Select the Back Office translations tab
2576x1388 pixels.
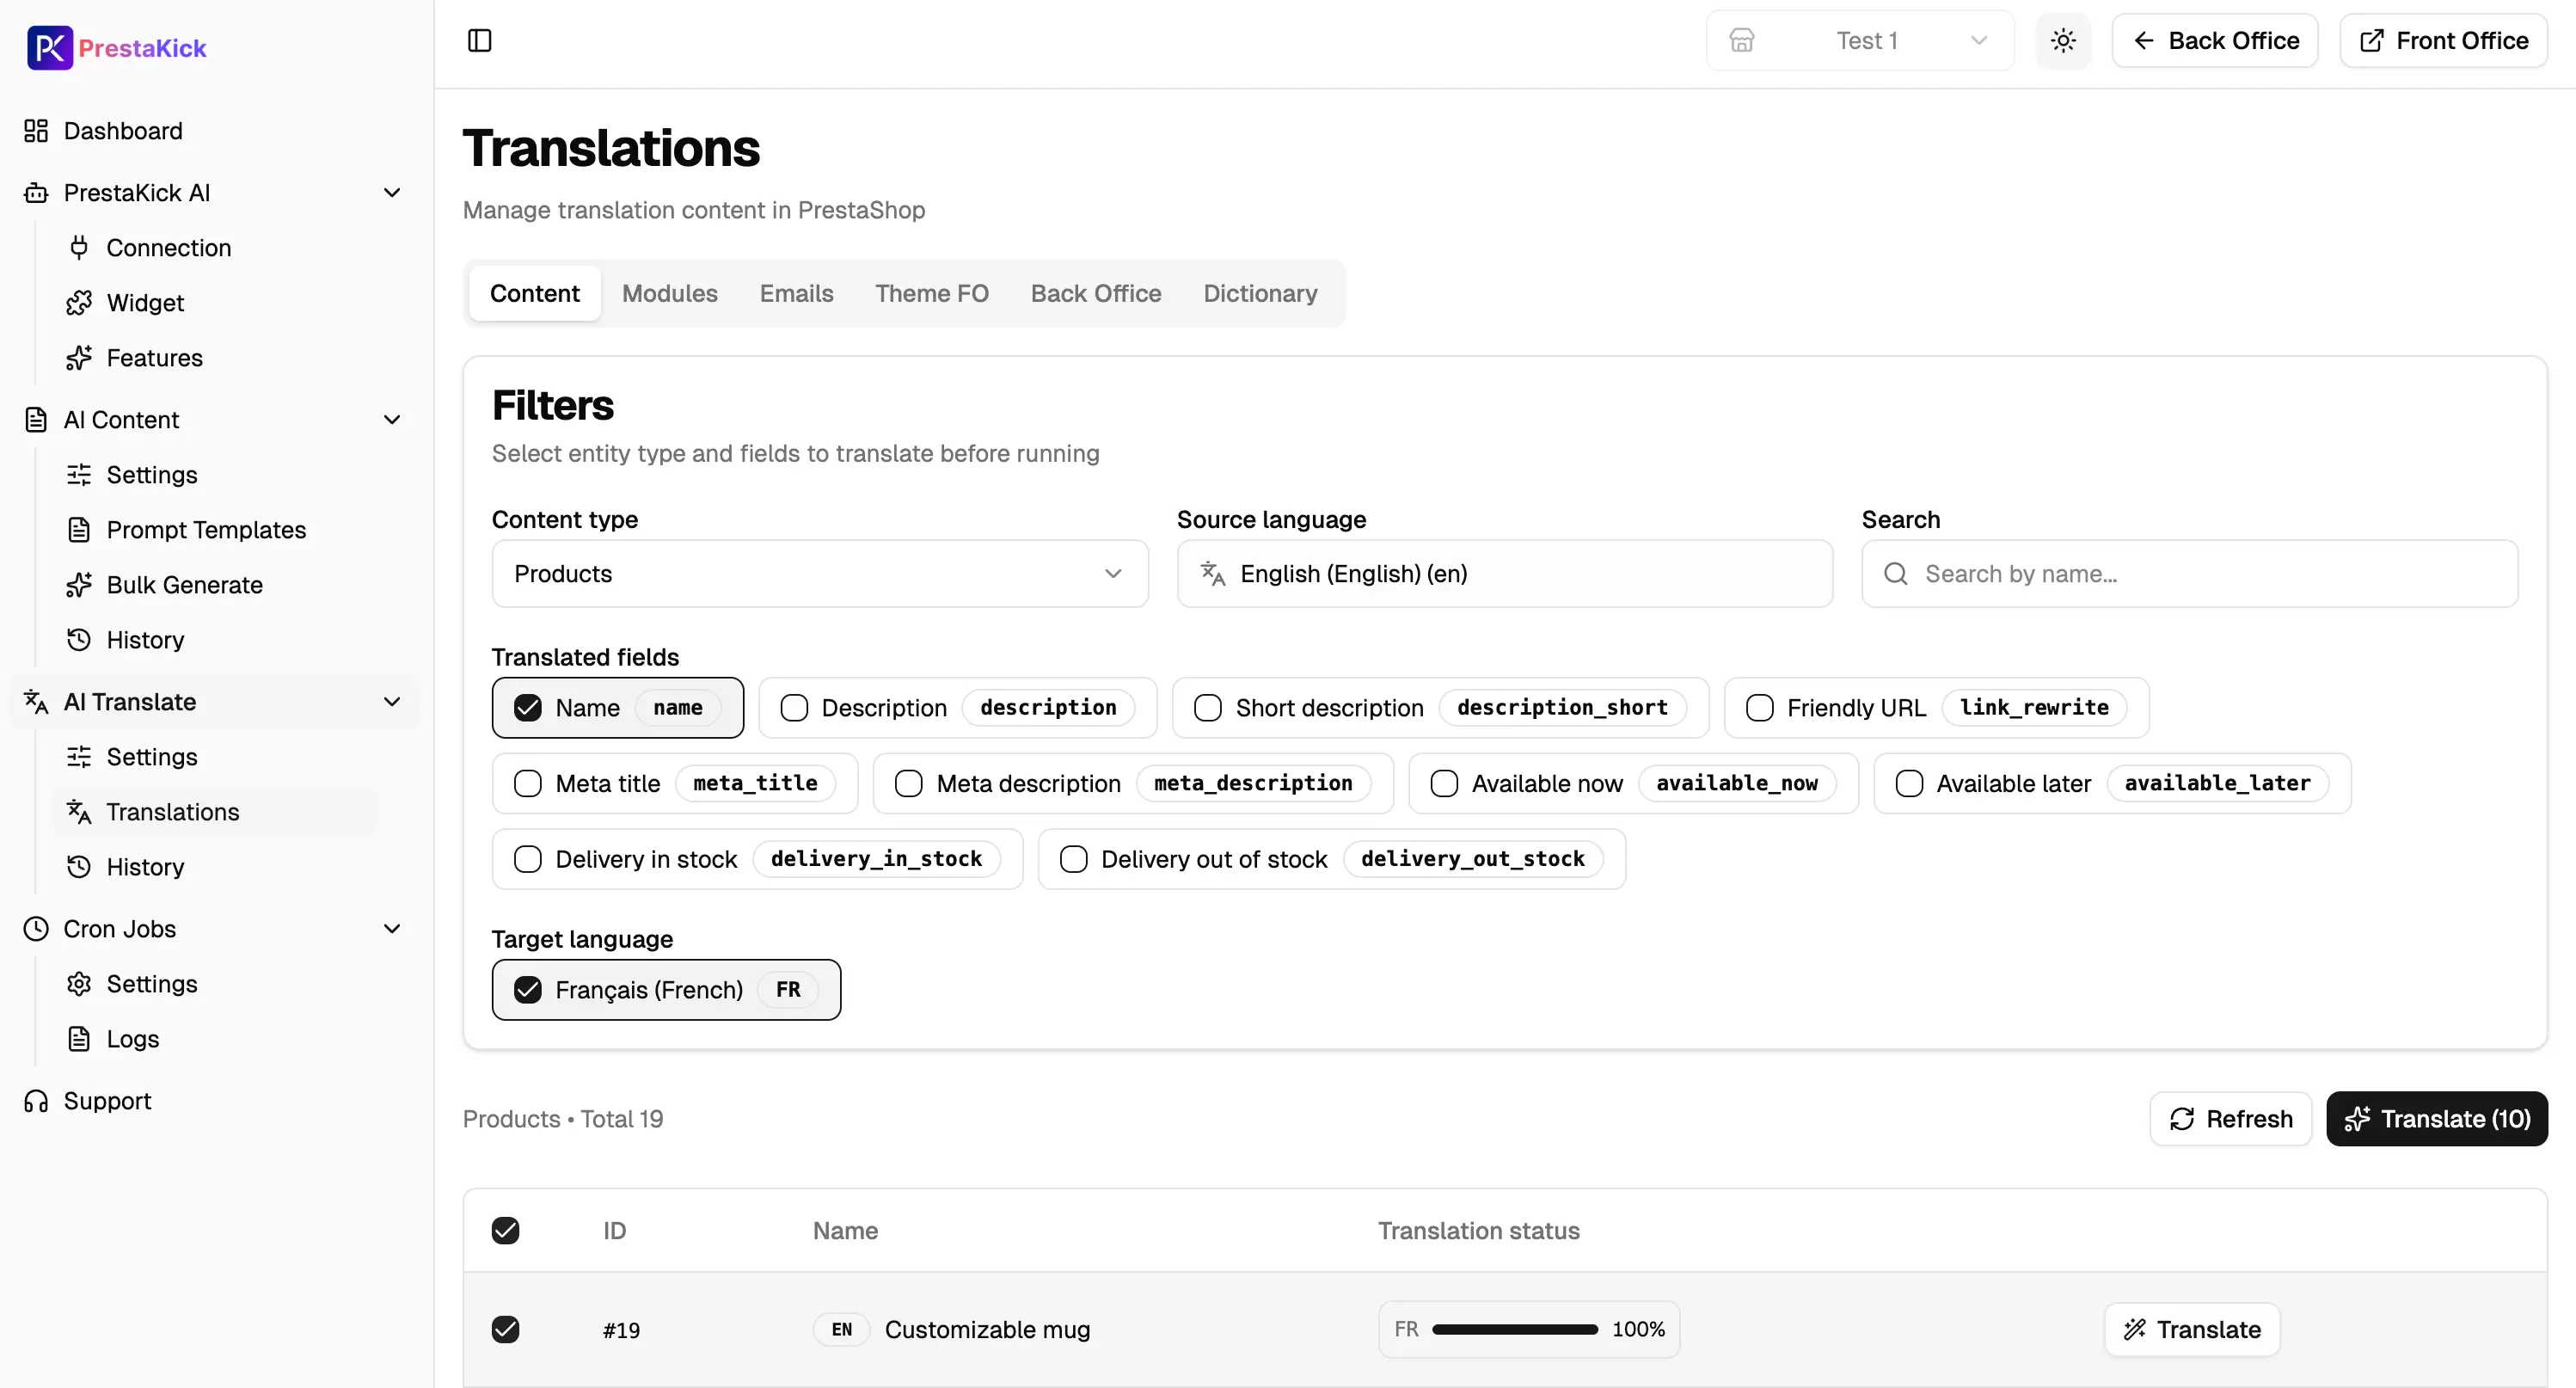pos(1096,294)
